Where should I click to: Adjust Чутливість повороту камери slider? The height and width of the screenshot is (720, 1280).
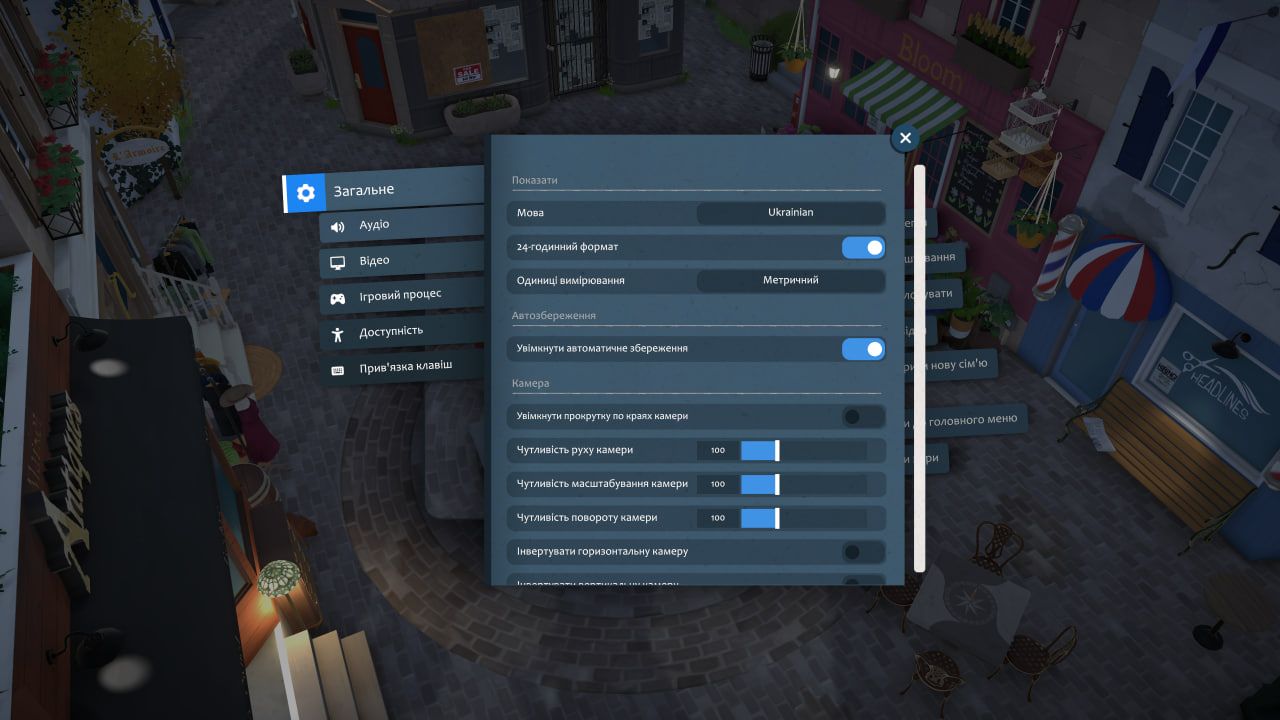pos(803,518)
